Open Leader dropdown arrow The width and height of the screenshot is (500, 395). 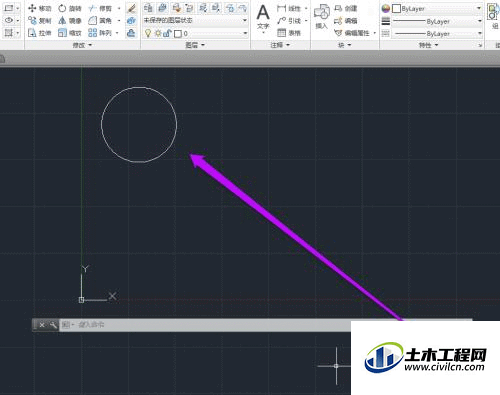point(306,21)
